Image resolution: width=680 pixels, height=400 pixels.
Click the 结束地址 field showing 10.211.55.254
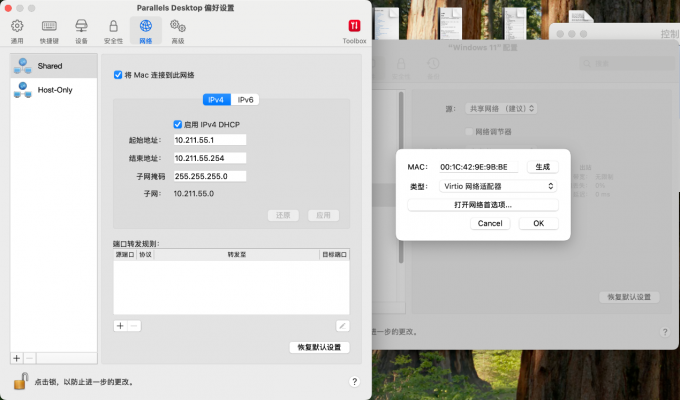[210, 158]
